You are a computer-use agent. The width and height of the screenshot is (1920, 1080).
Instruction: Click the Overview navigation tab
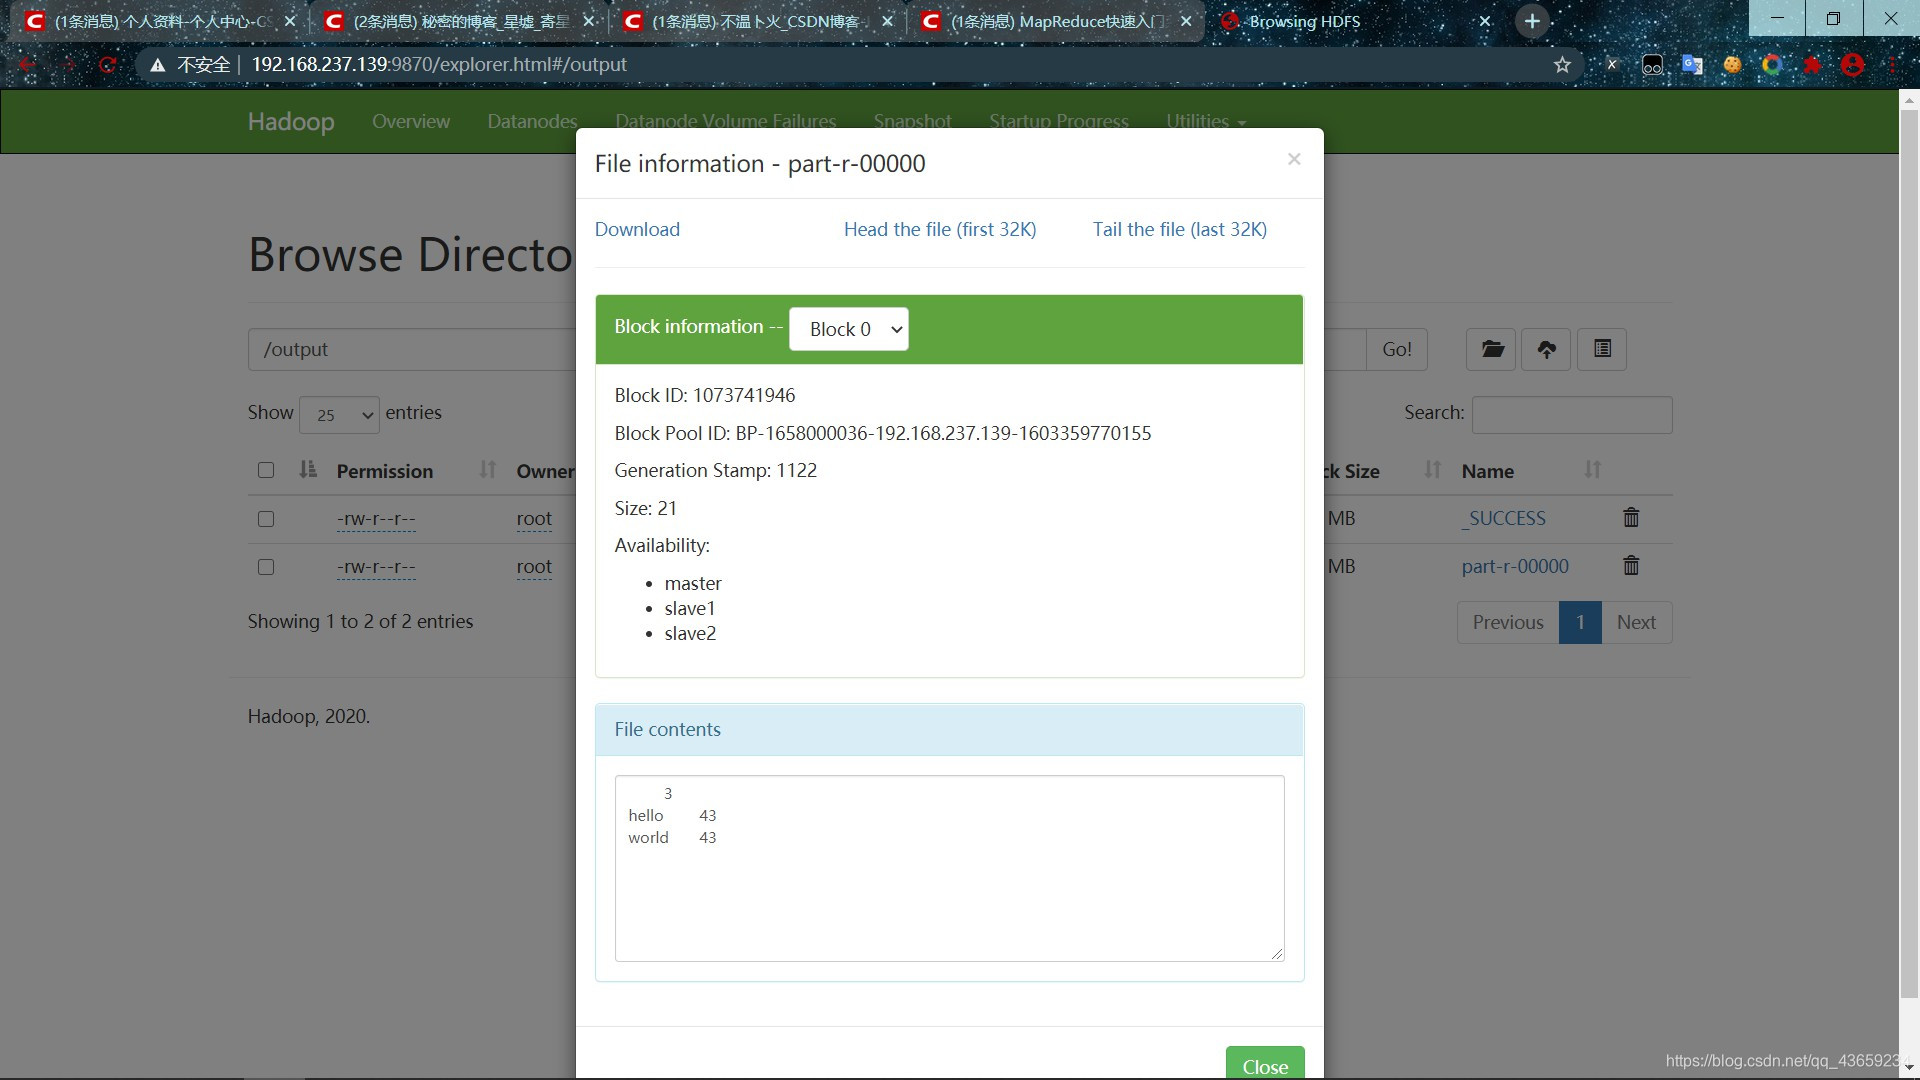tap(411, 121)
